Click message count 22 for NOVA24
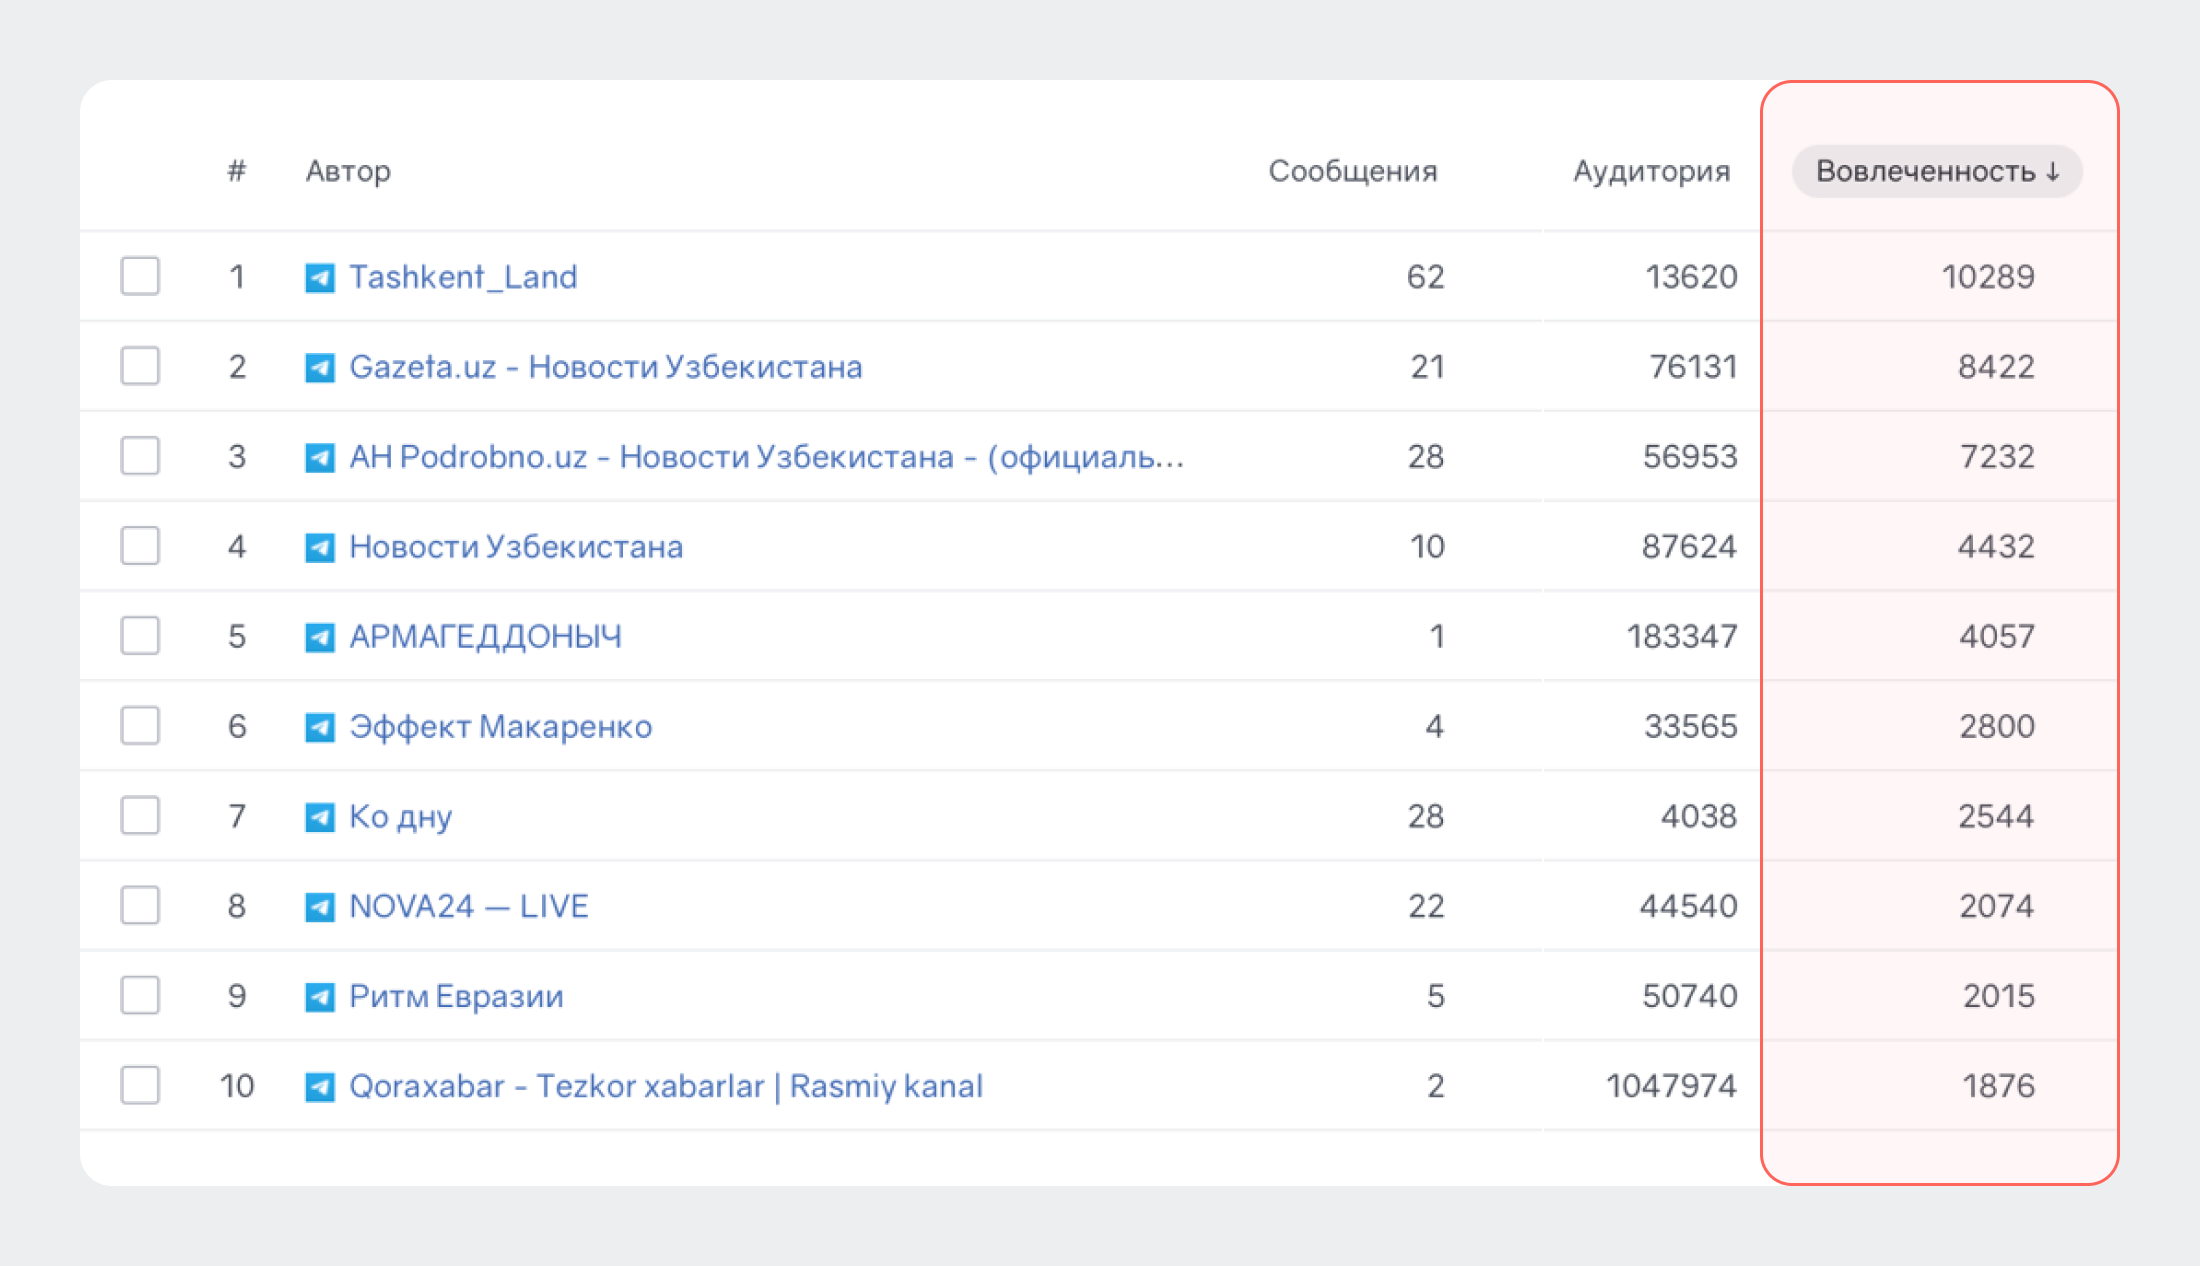 point(1426,906)
